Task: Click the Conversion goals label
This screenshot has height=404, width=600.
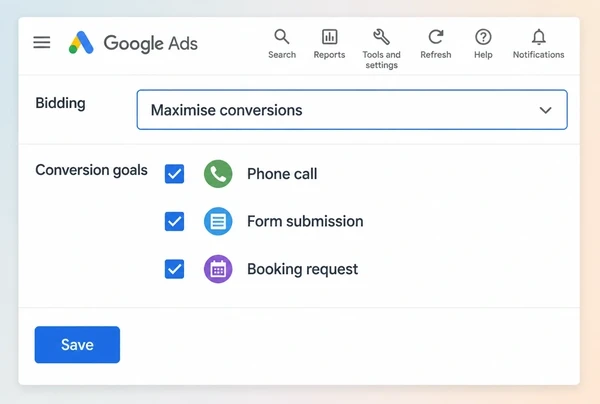Action: point(91,170)
